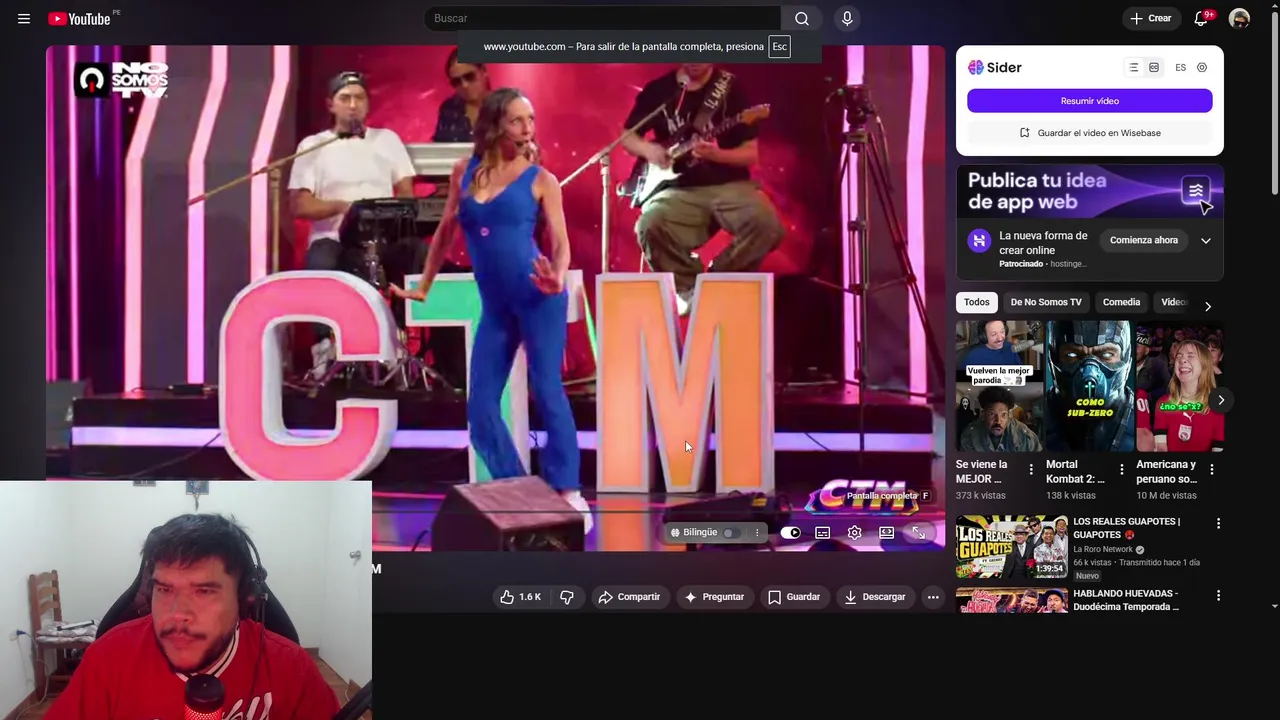Open Bilingüe options three-dot menu
The image size is (1280, 720).
point(757,533)
